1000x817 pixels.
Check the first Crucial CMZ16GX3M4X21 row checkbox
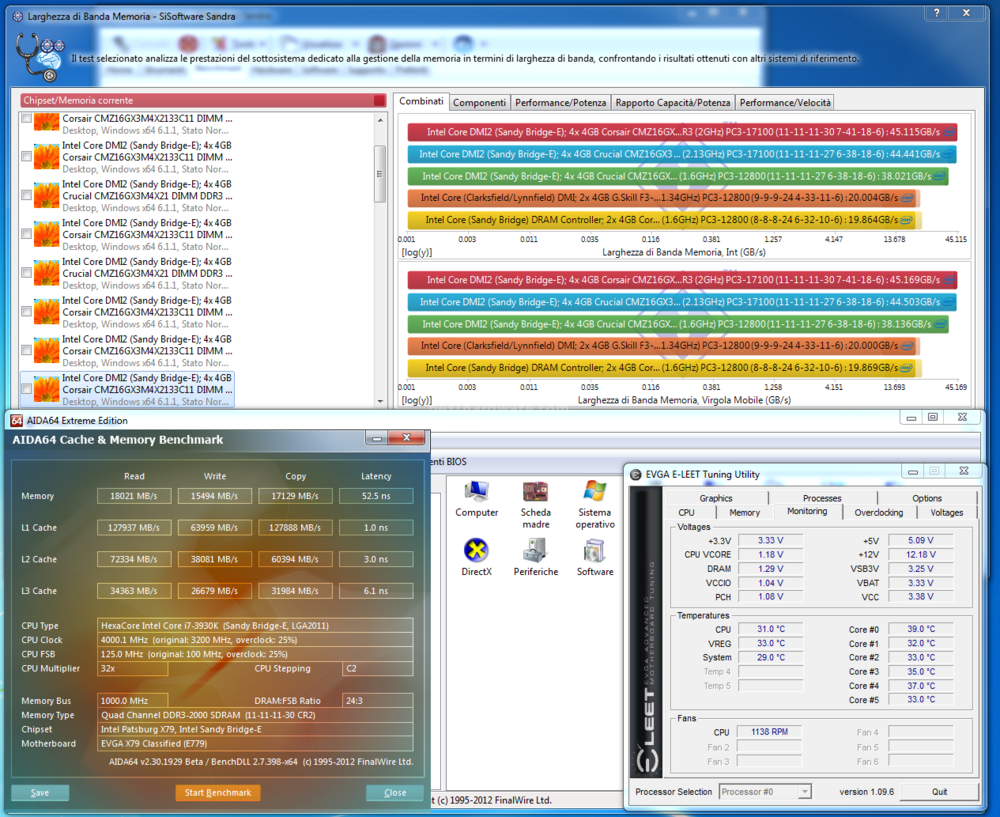[26, 195]
